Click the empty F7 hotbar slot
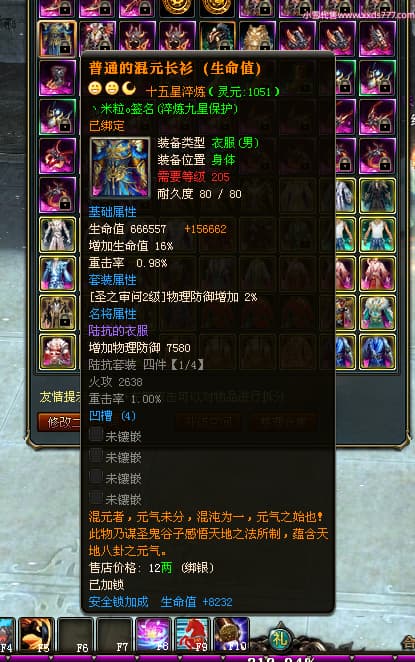This screenshot has width=415, height=662. (114, 635)
